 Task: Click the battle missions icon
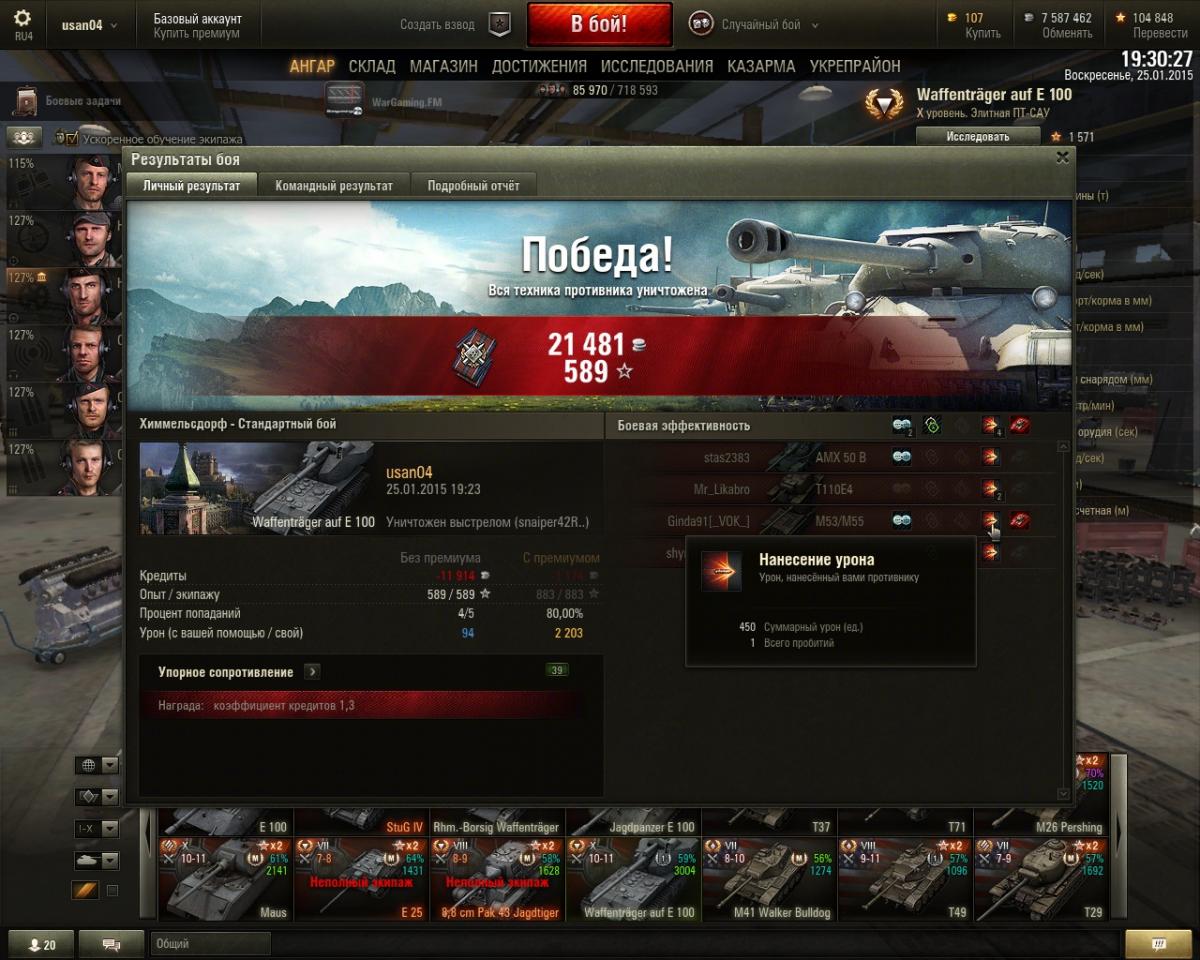(x=27, y=101)
